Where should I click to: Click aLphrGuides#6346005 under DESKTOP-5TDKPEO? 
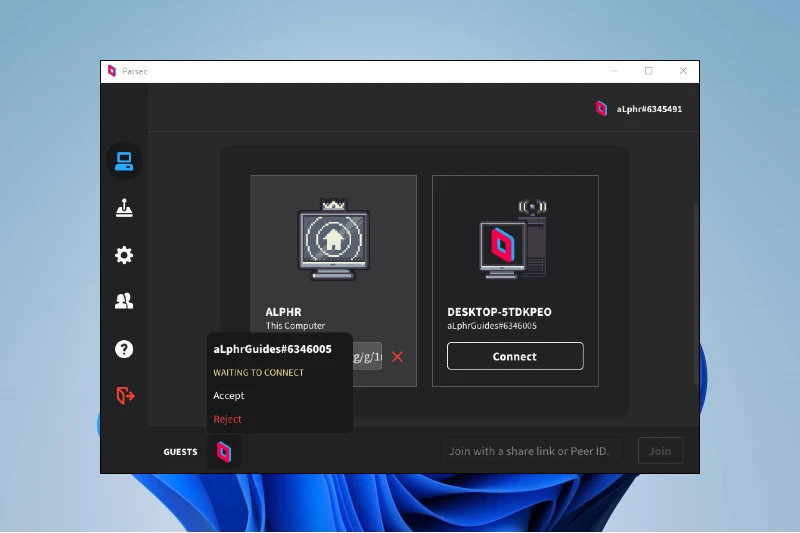click(492, 326)
